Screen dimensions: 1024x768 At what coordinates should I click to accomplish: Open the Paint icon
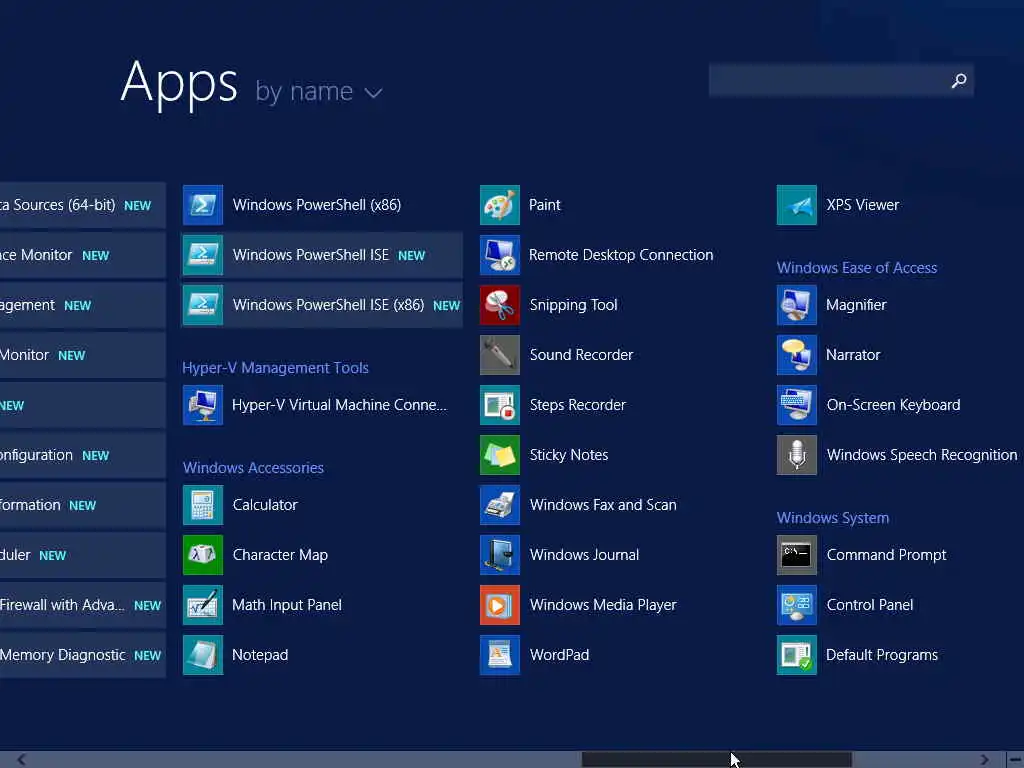pyautogui.click(x=500, y=205)
